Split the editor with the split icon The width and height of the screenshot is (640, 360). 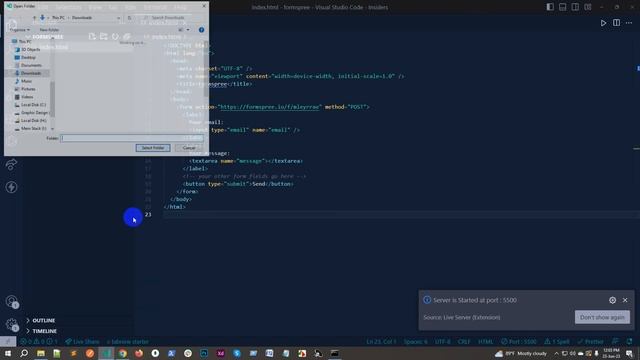[616, 23]
